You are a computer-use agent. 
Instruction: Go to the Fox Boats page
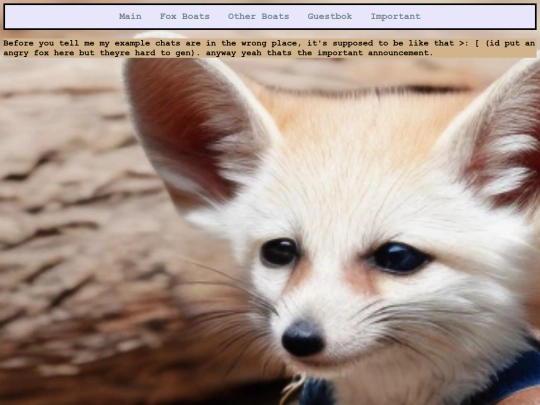[x=185, y=16]
